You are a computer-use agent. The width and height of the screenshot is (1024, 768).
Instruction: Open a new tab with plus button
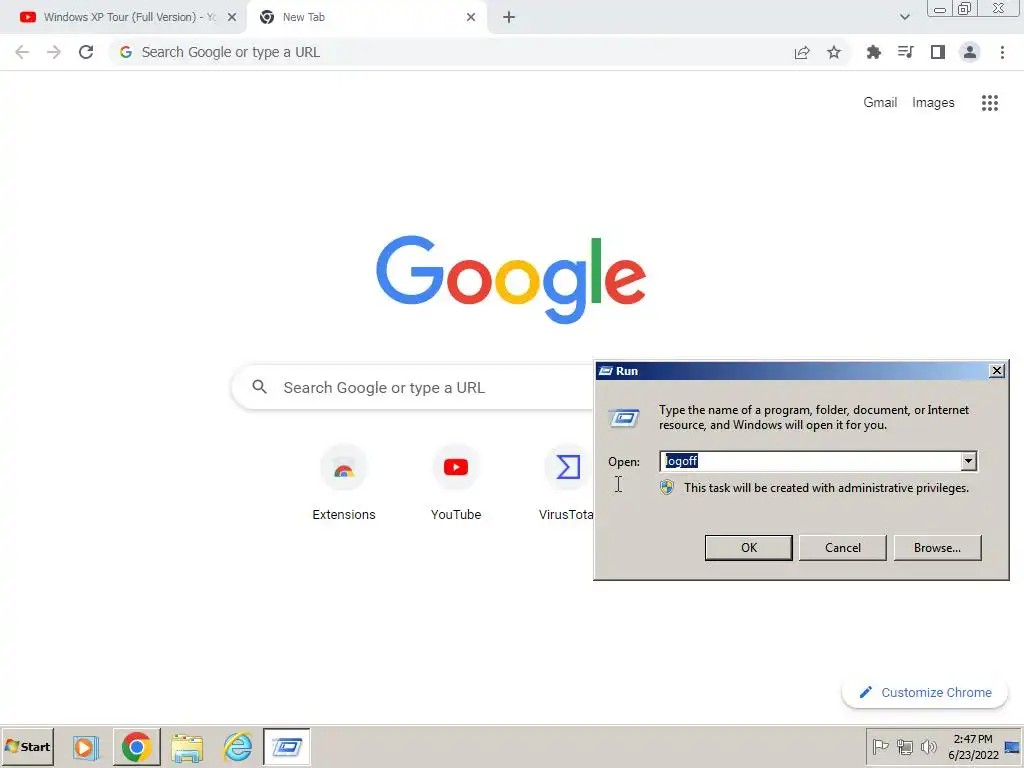point(509,17)
